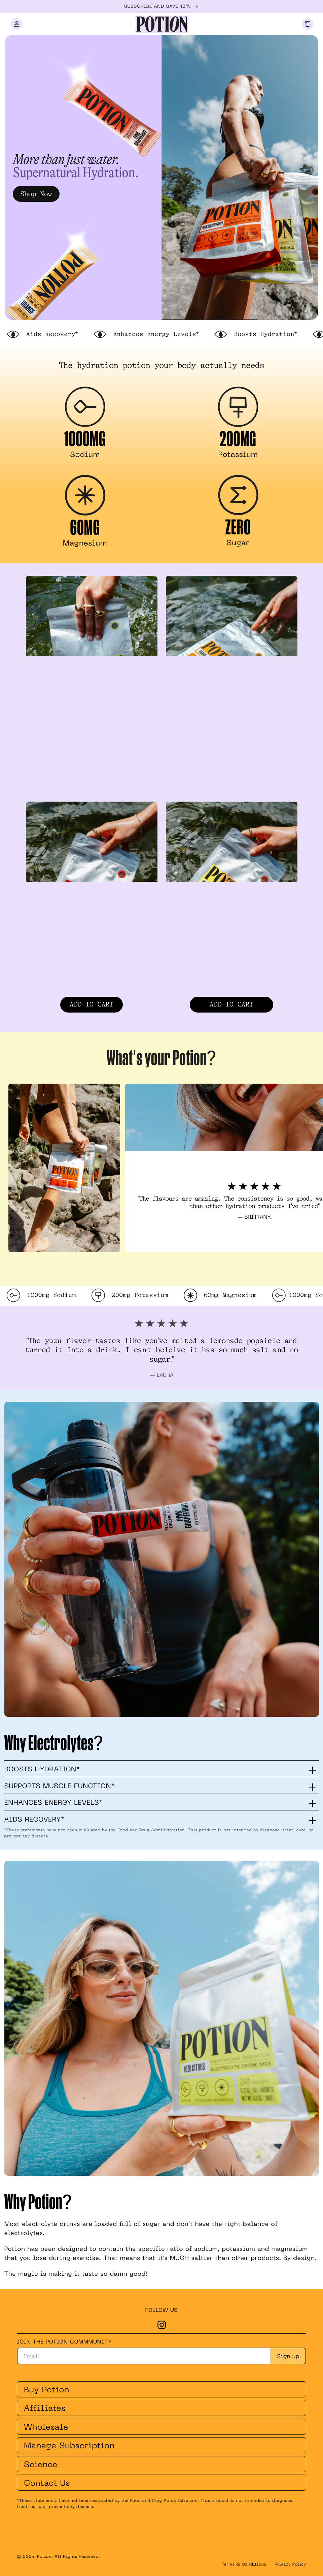
Task: Open the shopping cart icon
Action: click(307, 24)
